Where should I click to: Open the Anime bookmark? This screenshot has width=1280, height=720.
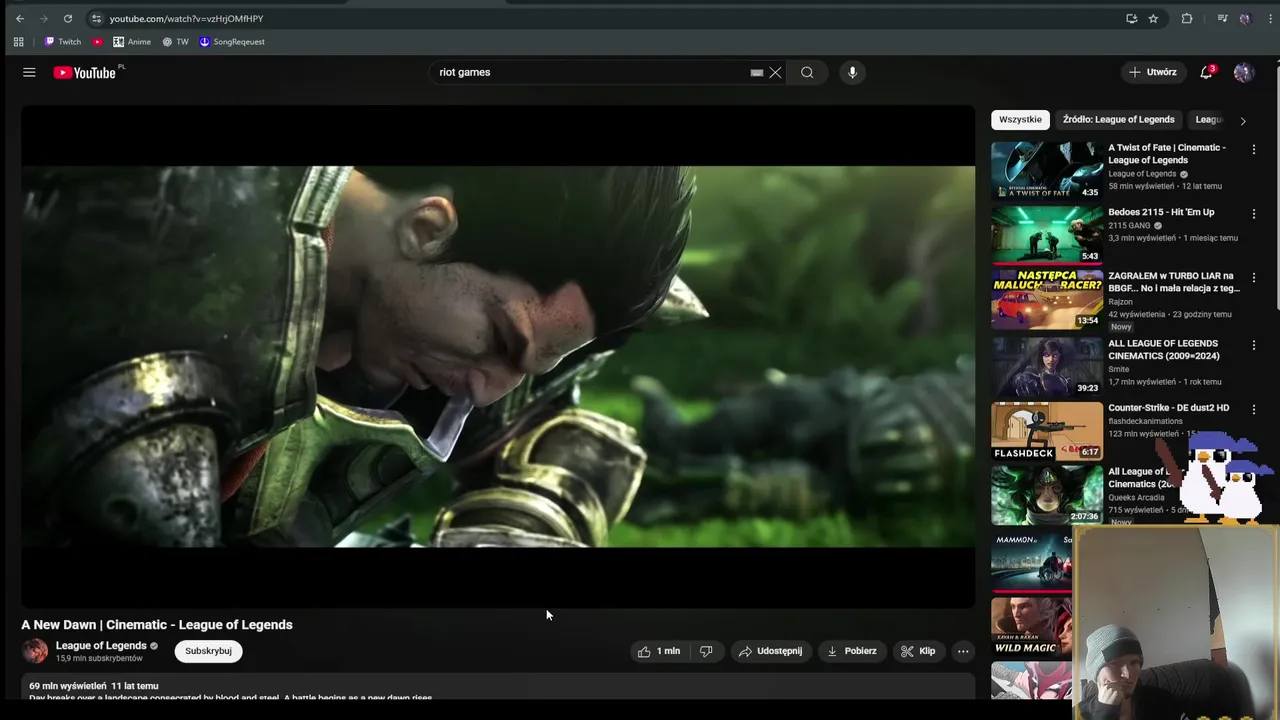click(132, 42)
